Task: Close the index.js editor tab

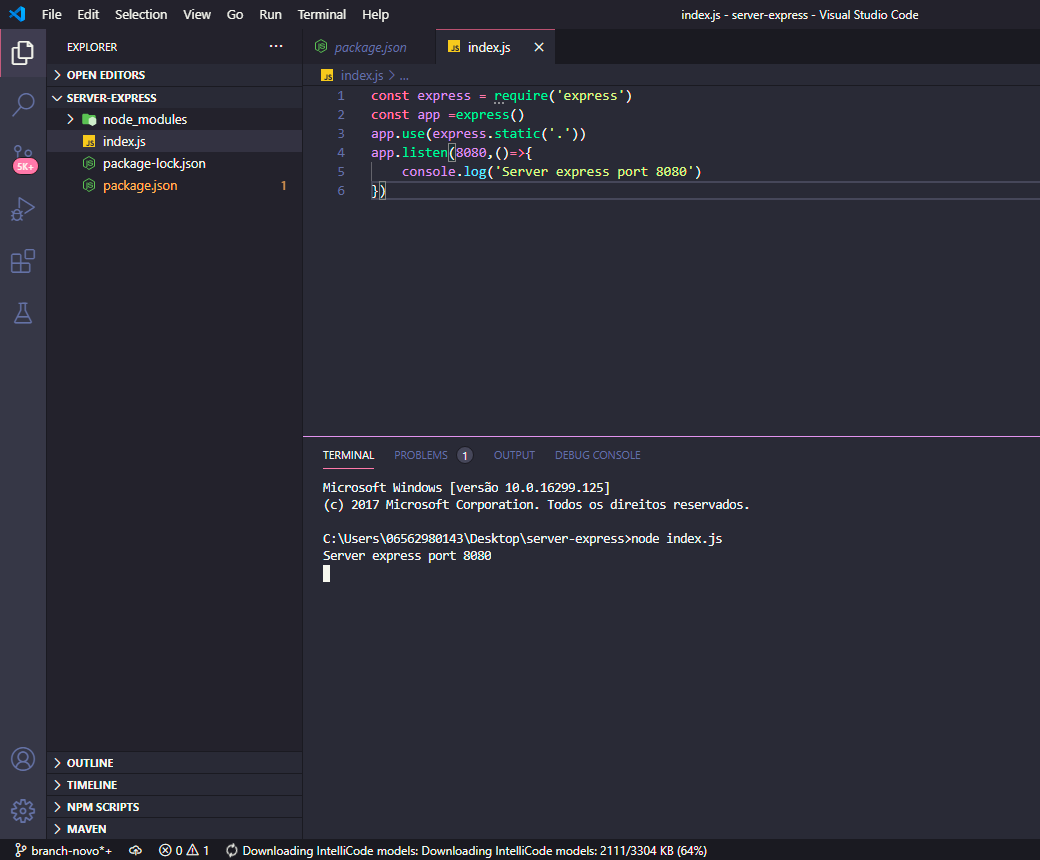Action: click(539, 47)
